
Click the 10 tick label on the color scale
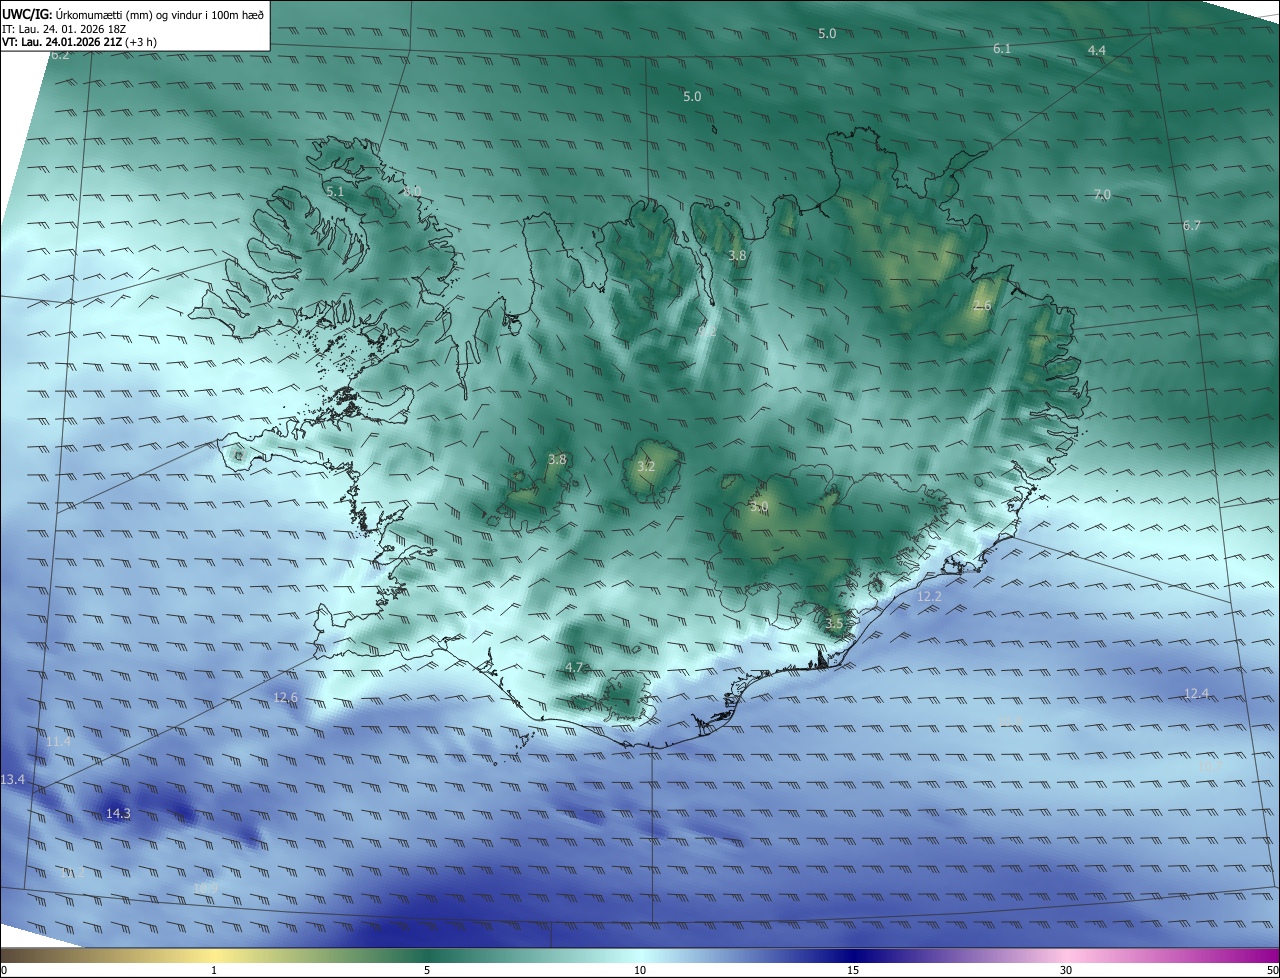coord(640,970)
